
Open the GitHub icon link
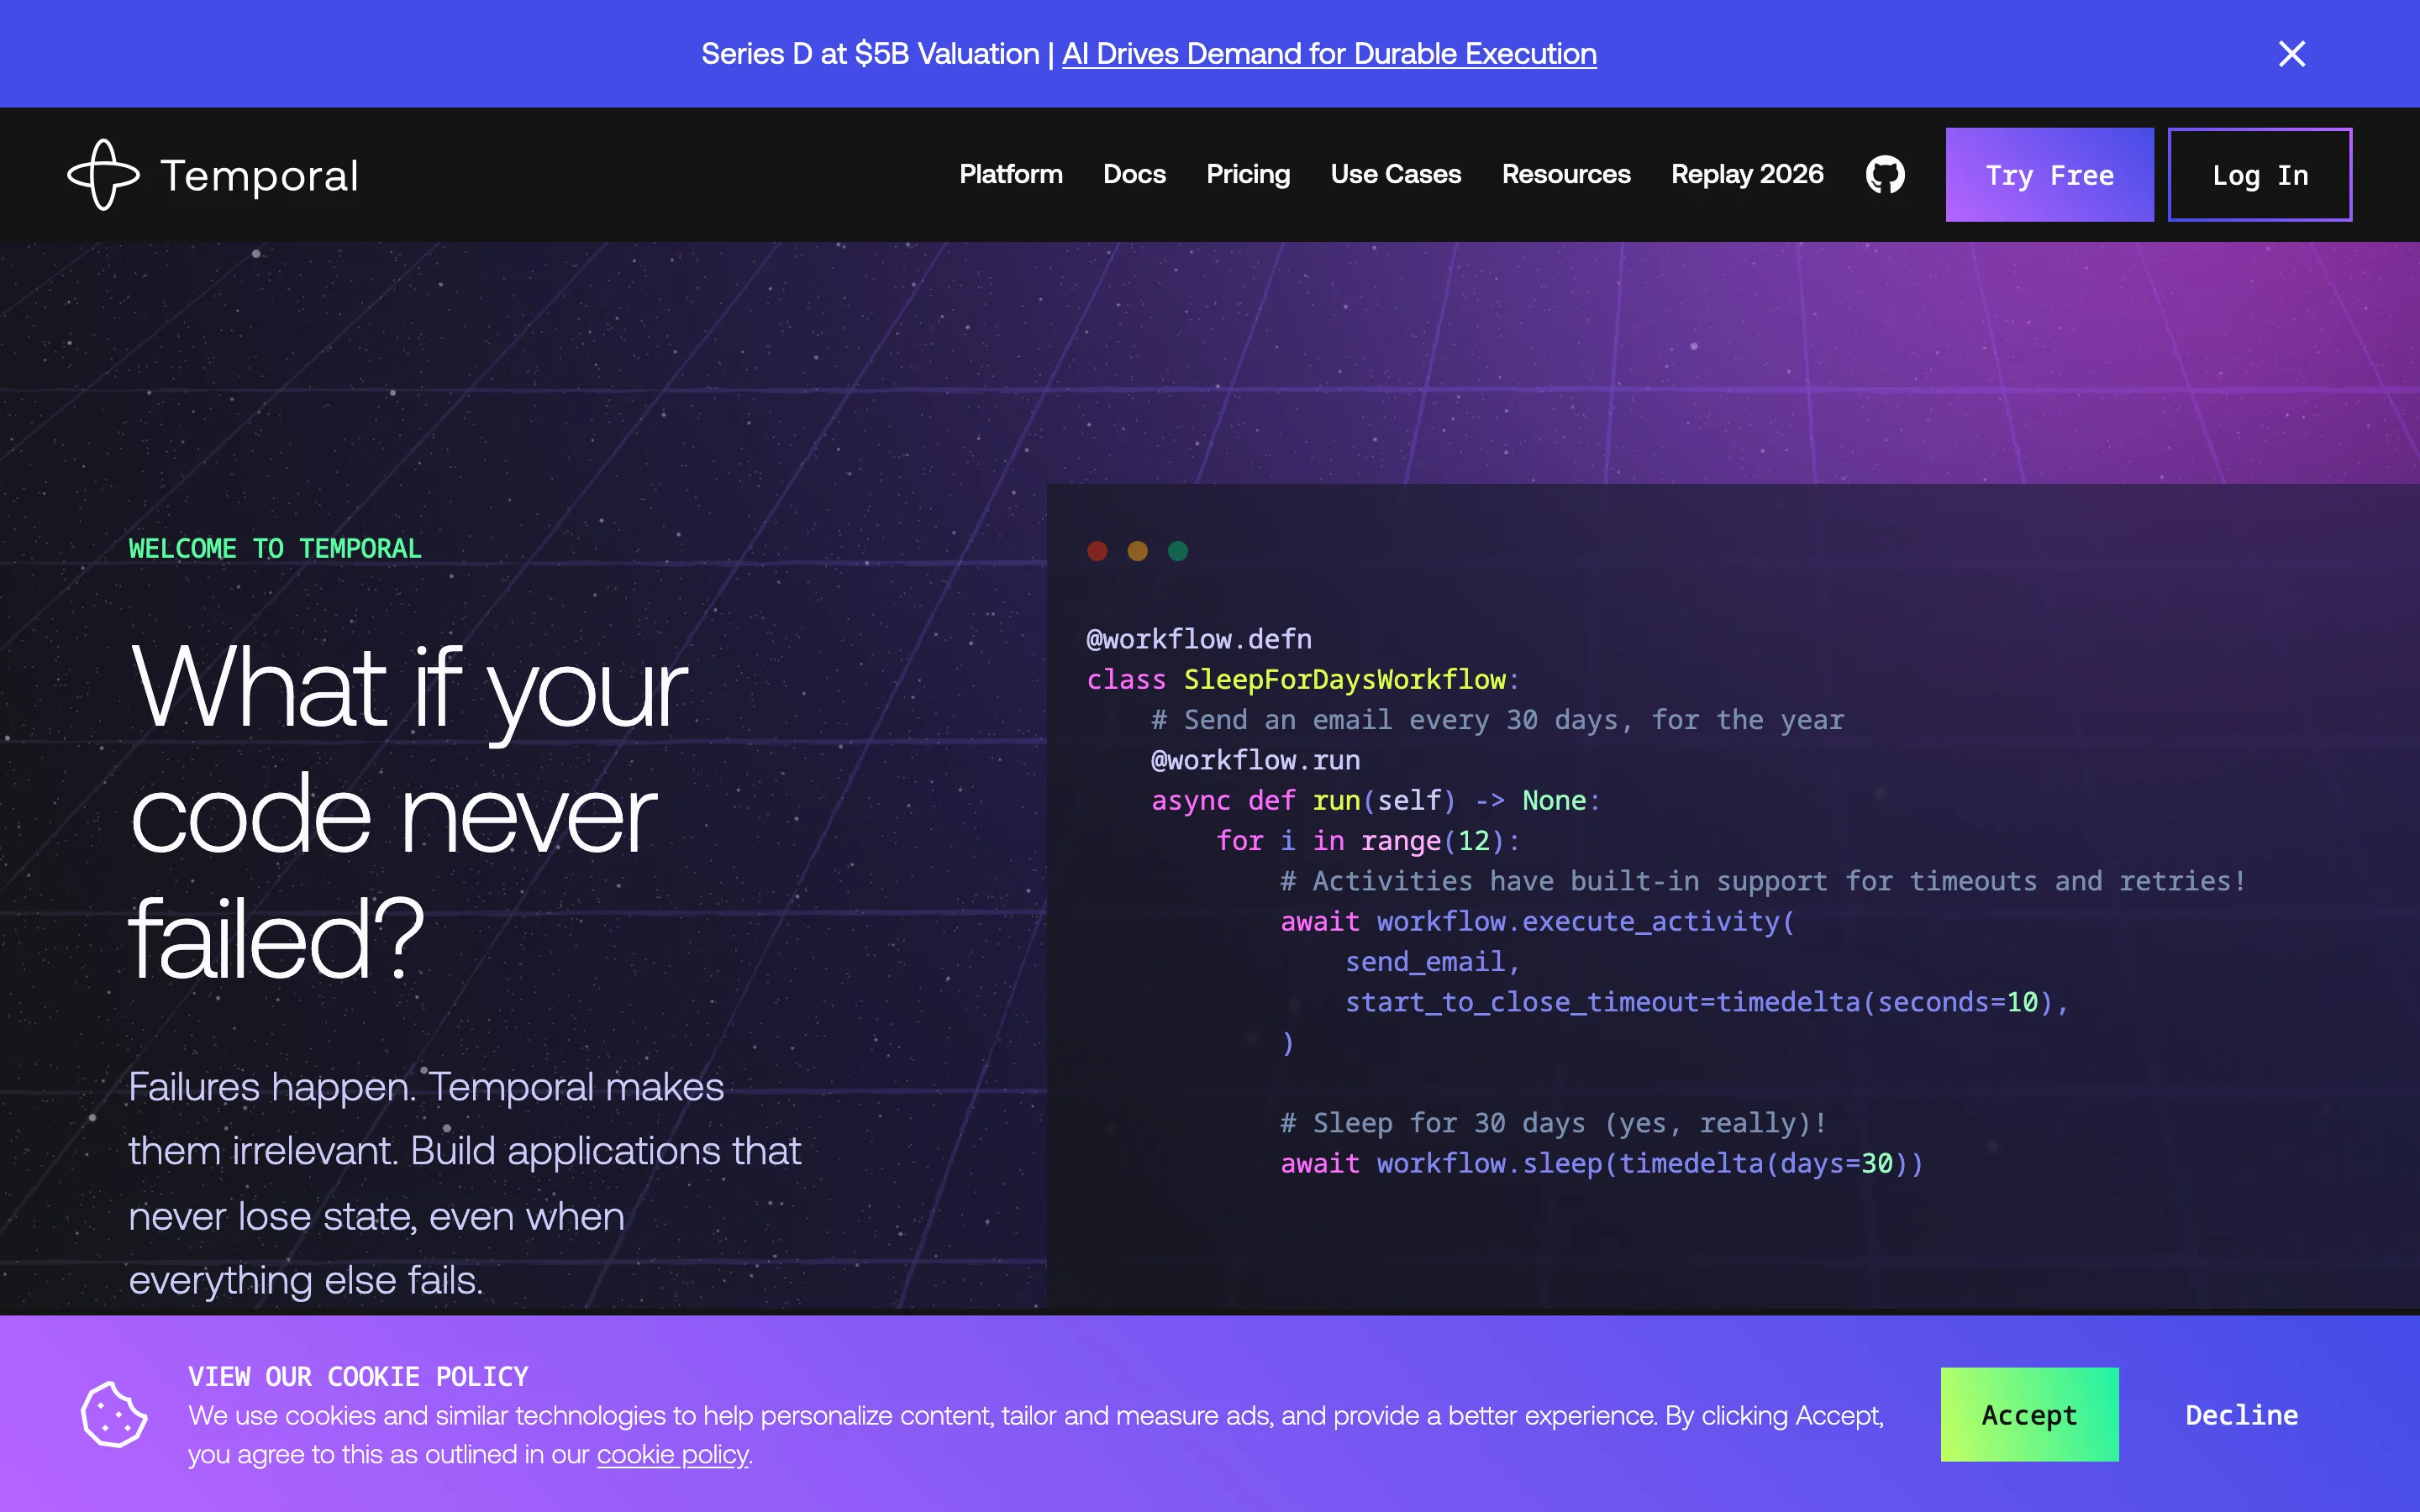pyautogui.click(x=1884, y=175)
